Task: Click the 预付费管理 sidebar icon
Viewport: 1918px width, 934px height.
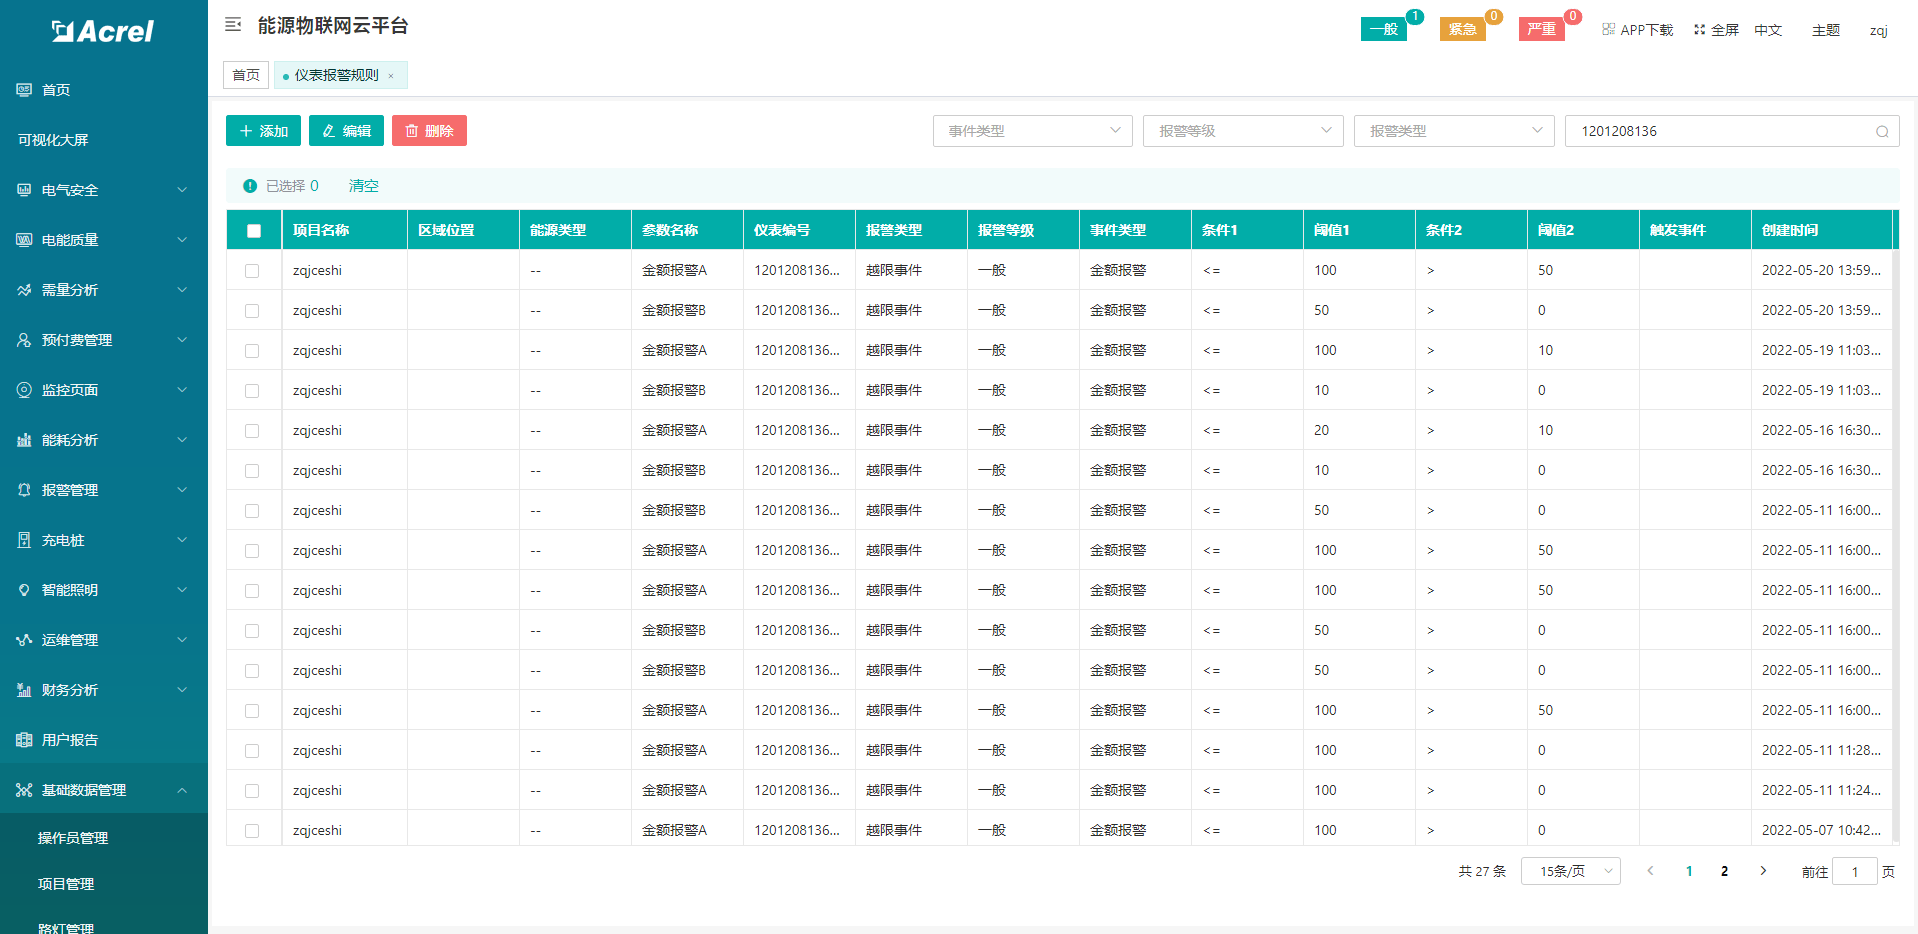Action: coord(24,340)
